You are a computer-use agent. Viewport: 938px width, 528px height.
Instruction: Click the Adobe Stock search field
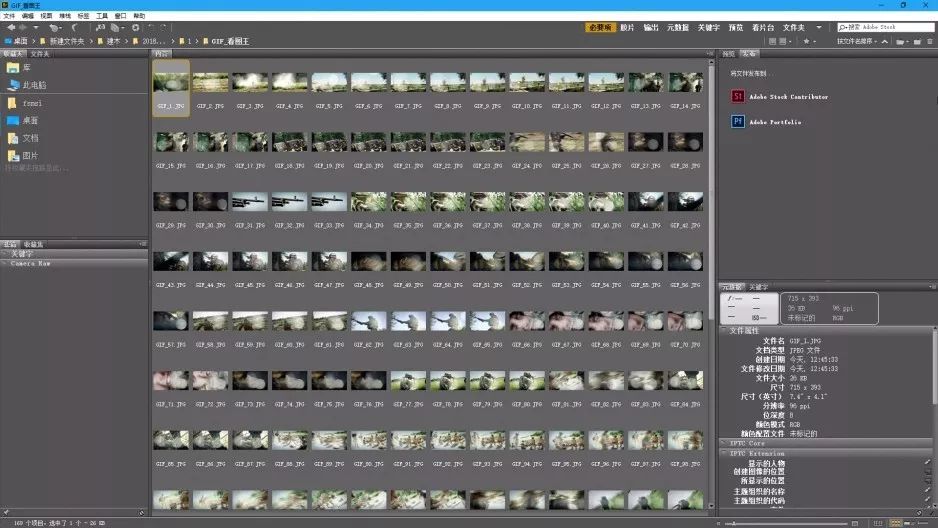(885, 28)
